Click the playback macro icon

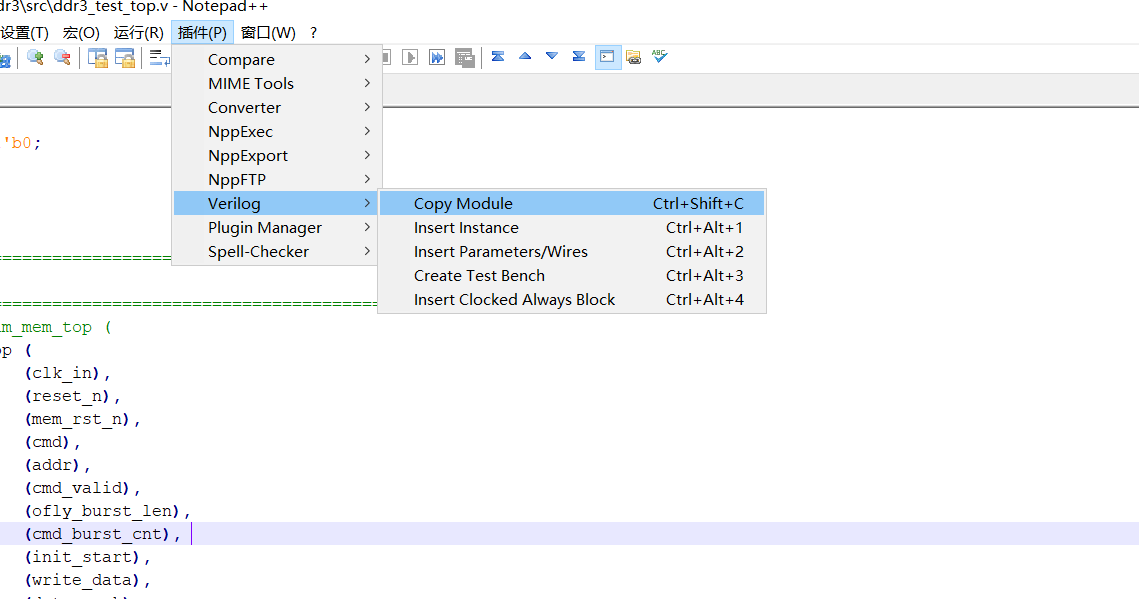coord(410,57)
